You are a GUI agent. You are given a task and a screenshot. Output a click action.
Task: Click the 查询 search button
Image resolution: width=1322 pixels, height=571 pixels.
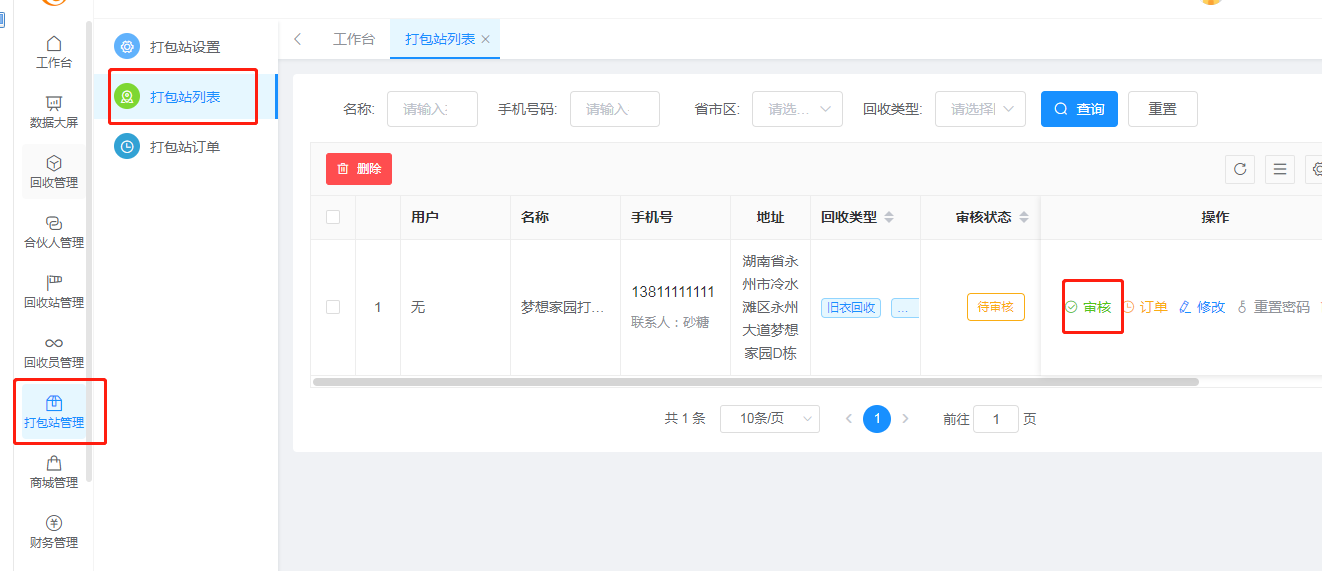coord(1079,109)
